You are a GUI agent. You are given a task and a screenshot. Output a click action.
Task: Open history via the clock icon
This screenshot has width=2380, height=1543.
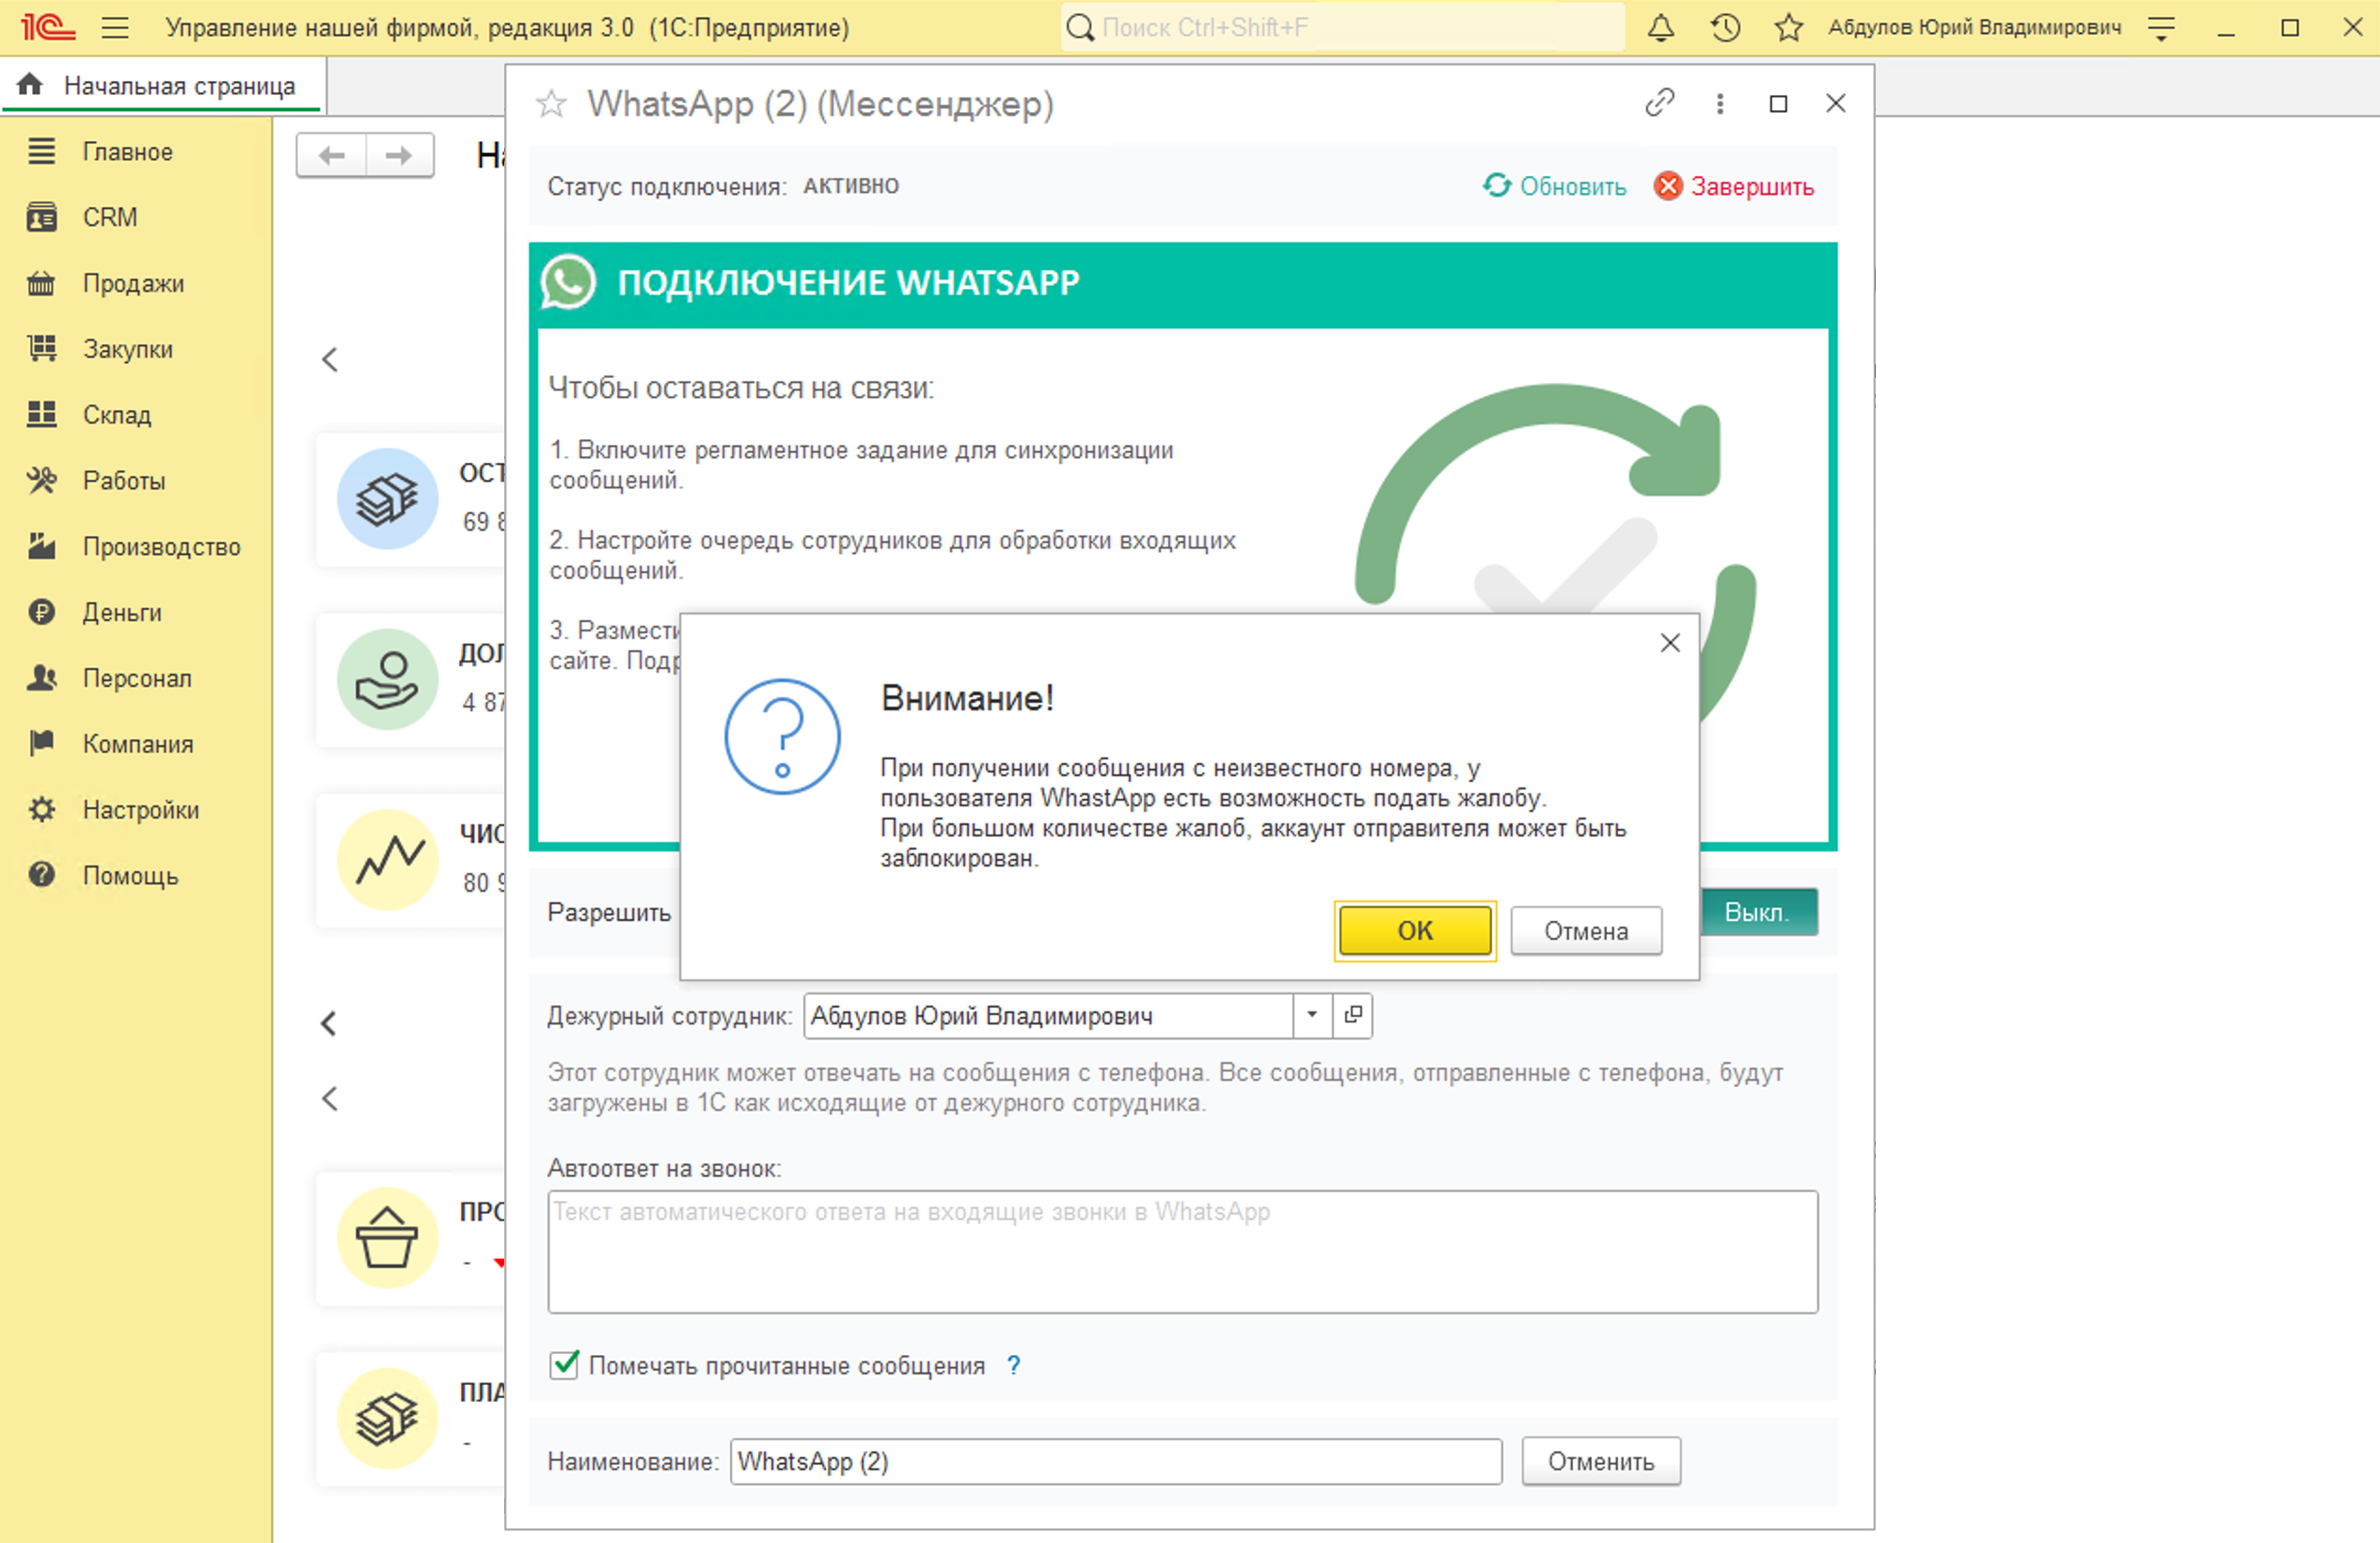point(1724,27)
